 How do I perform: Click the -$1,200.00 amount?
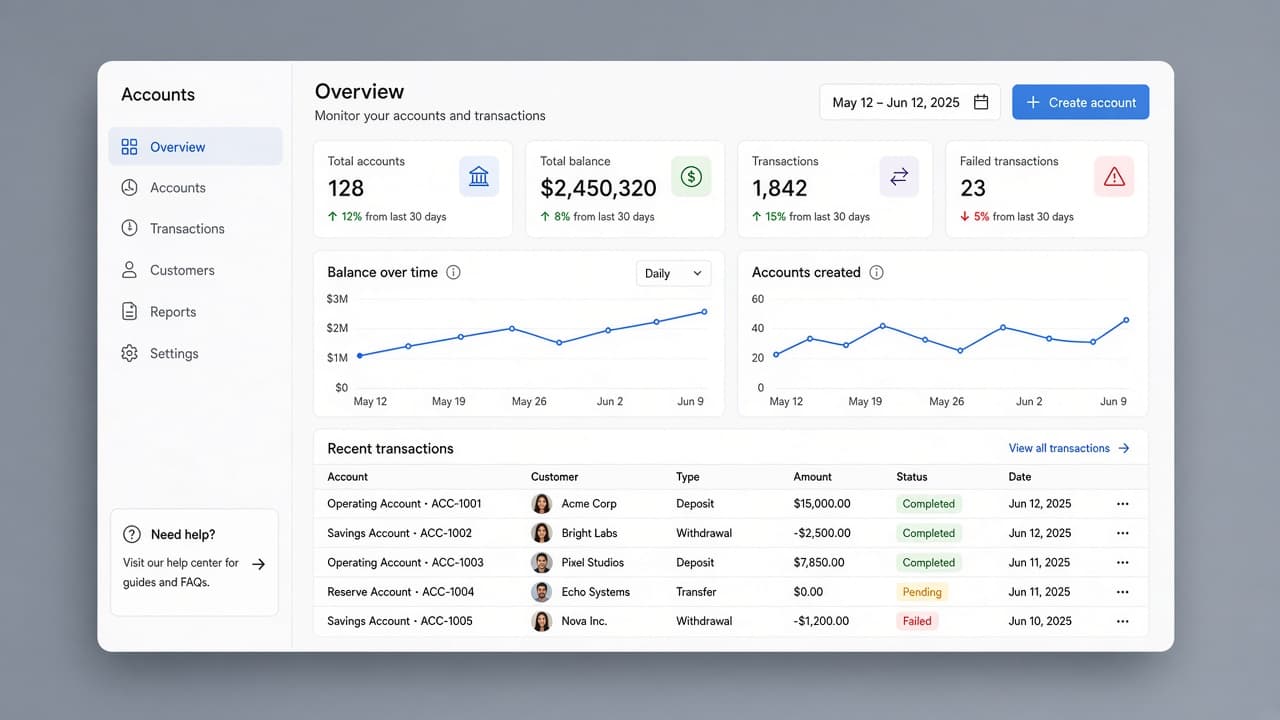tap(821, 621)
